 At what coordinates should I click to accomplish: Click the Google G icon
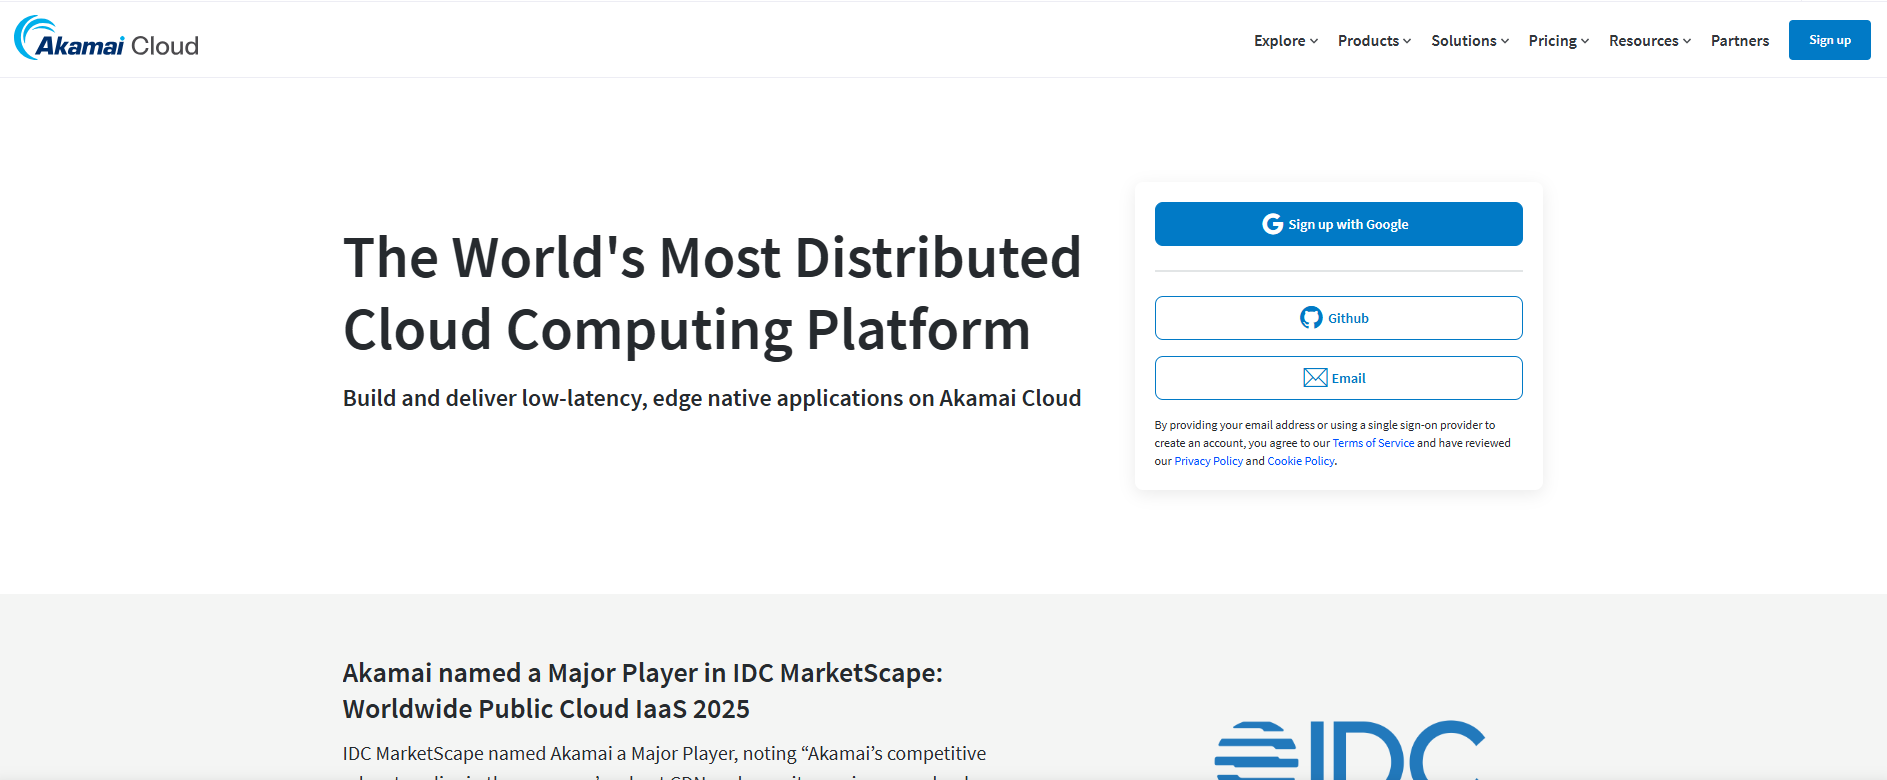[1272, 224]
